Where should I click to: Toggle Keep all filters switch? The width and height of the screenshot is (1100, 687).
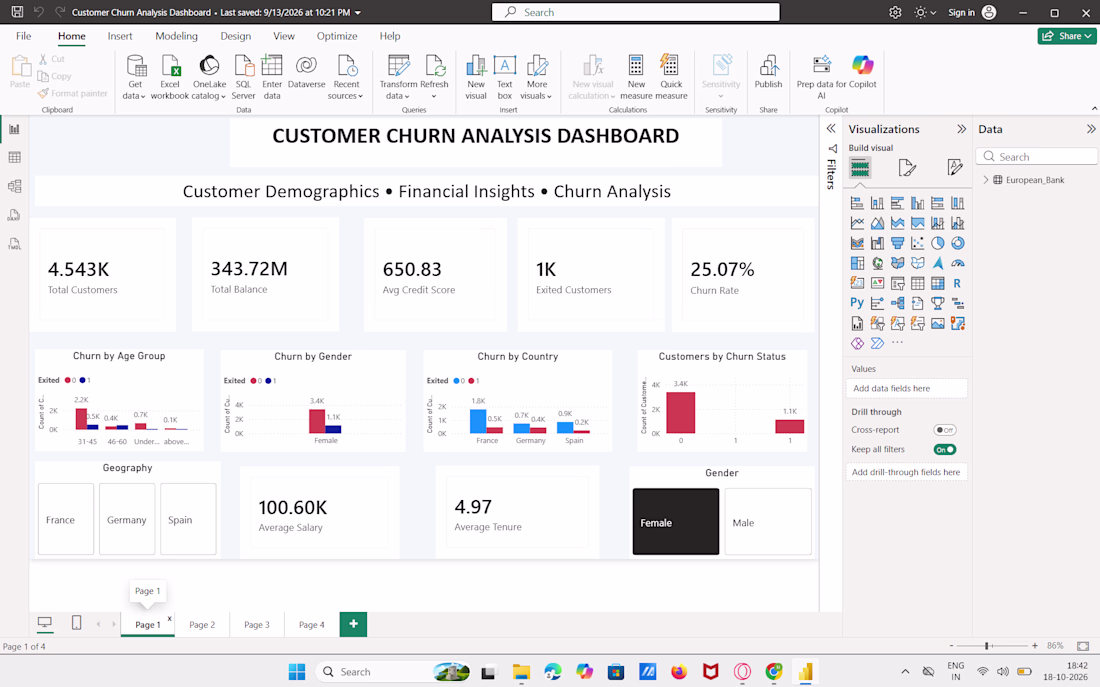(x=944, y=450)
